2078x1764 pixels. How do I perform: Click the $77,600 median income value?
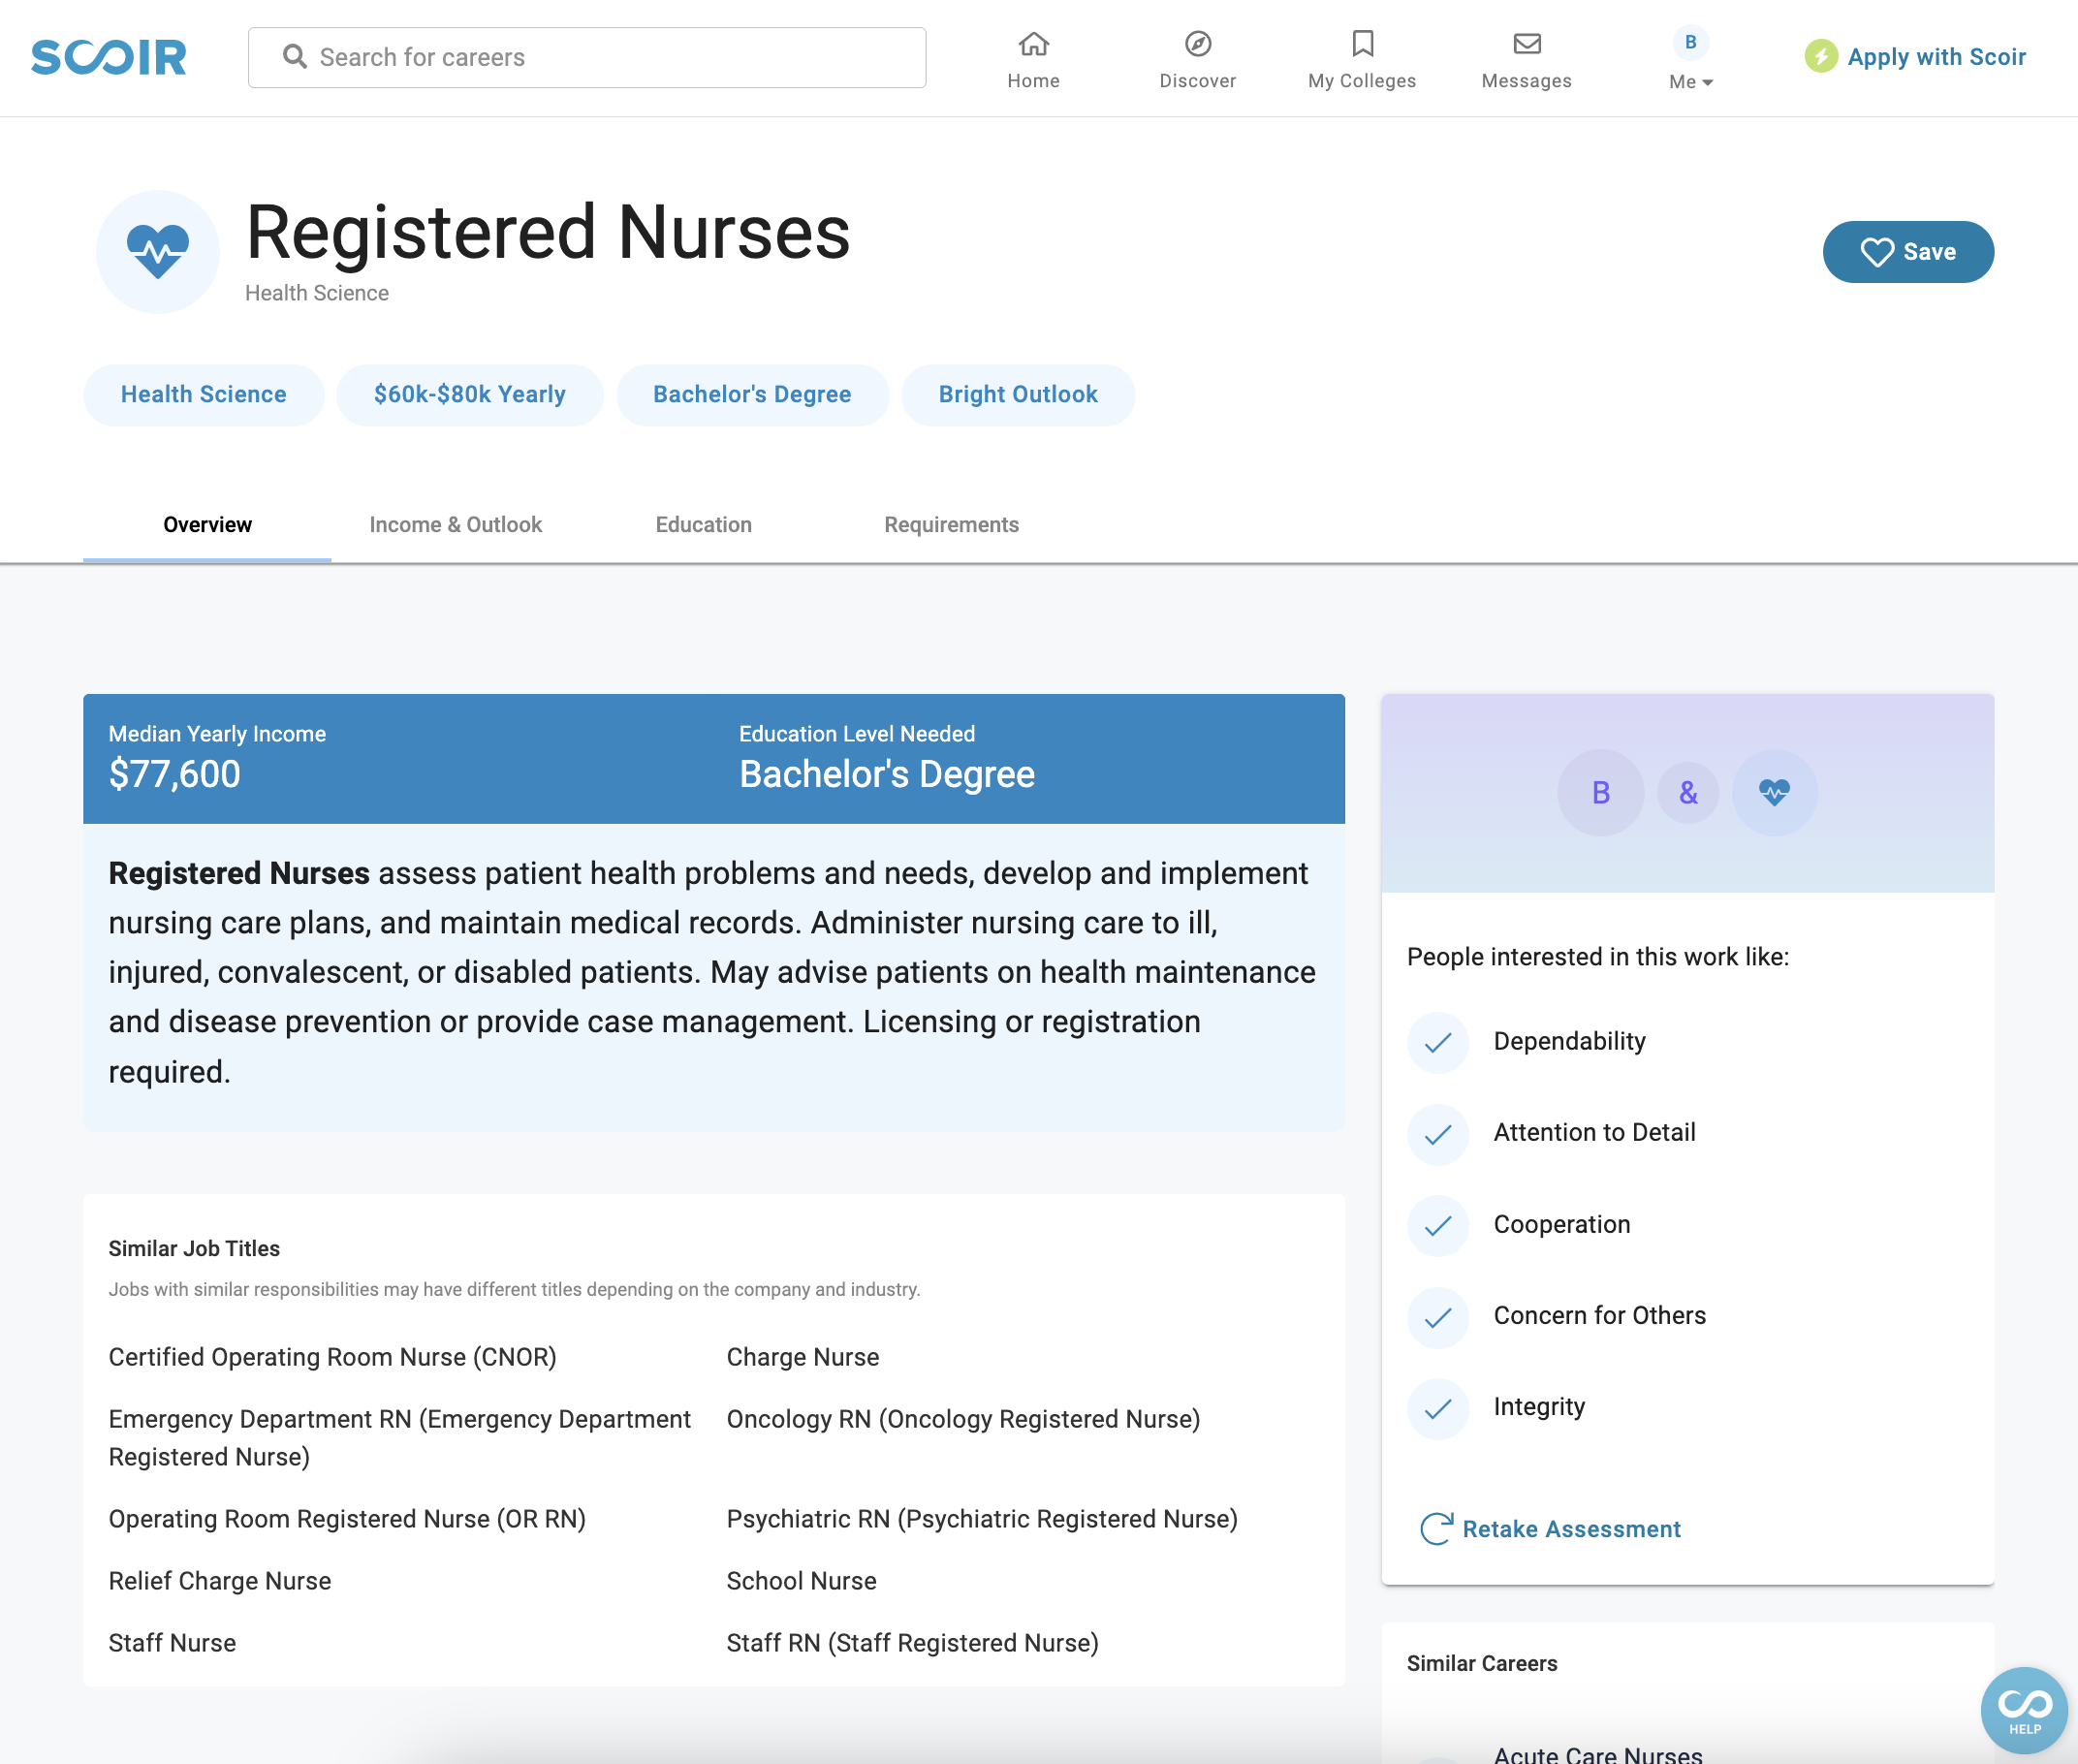point(174,775)
